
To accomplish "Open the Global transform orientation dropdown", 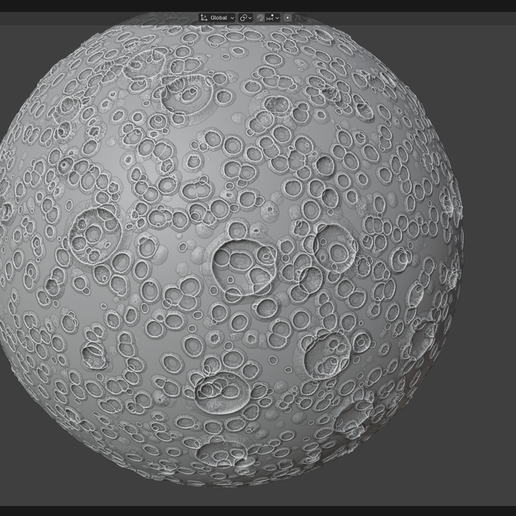I will point(217,18).
